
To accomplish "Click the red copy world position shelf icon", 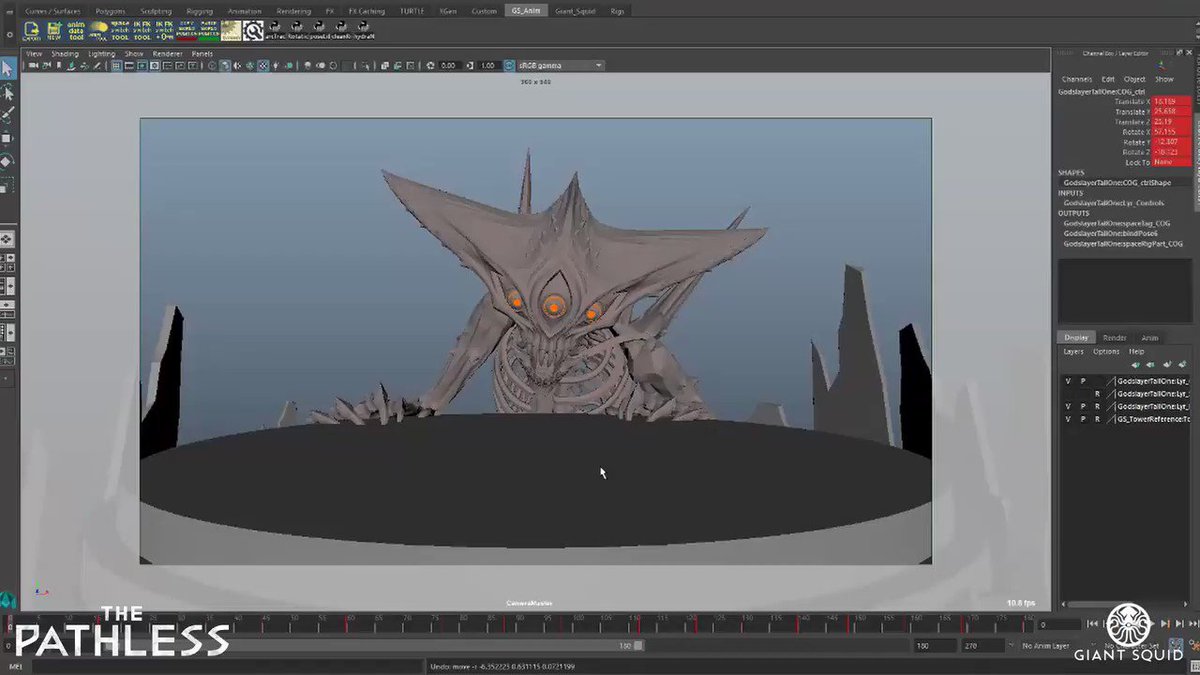I will click(x=186, y=30).
